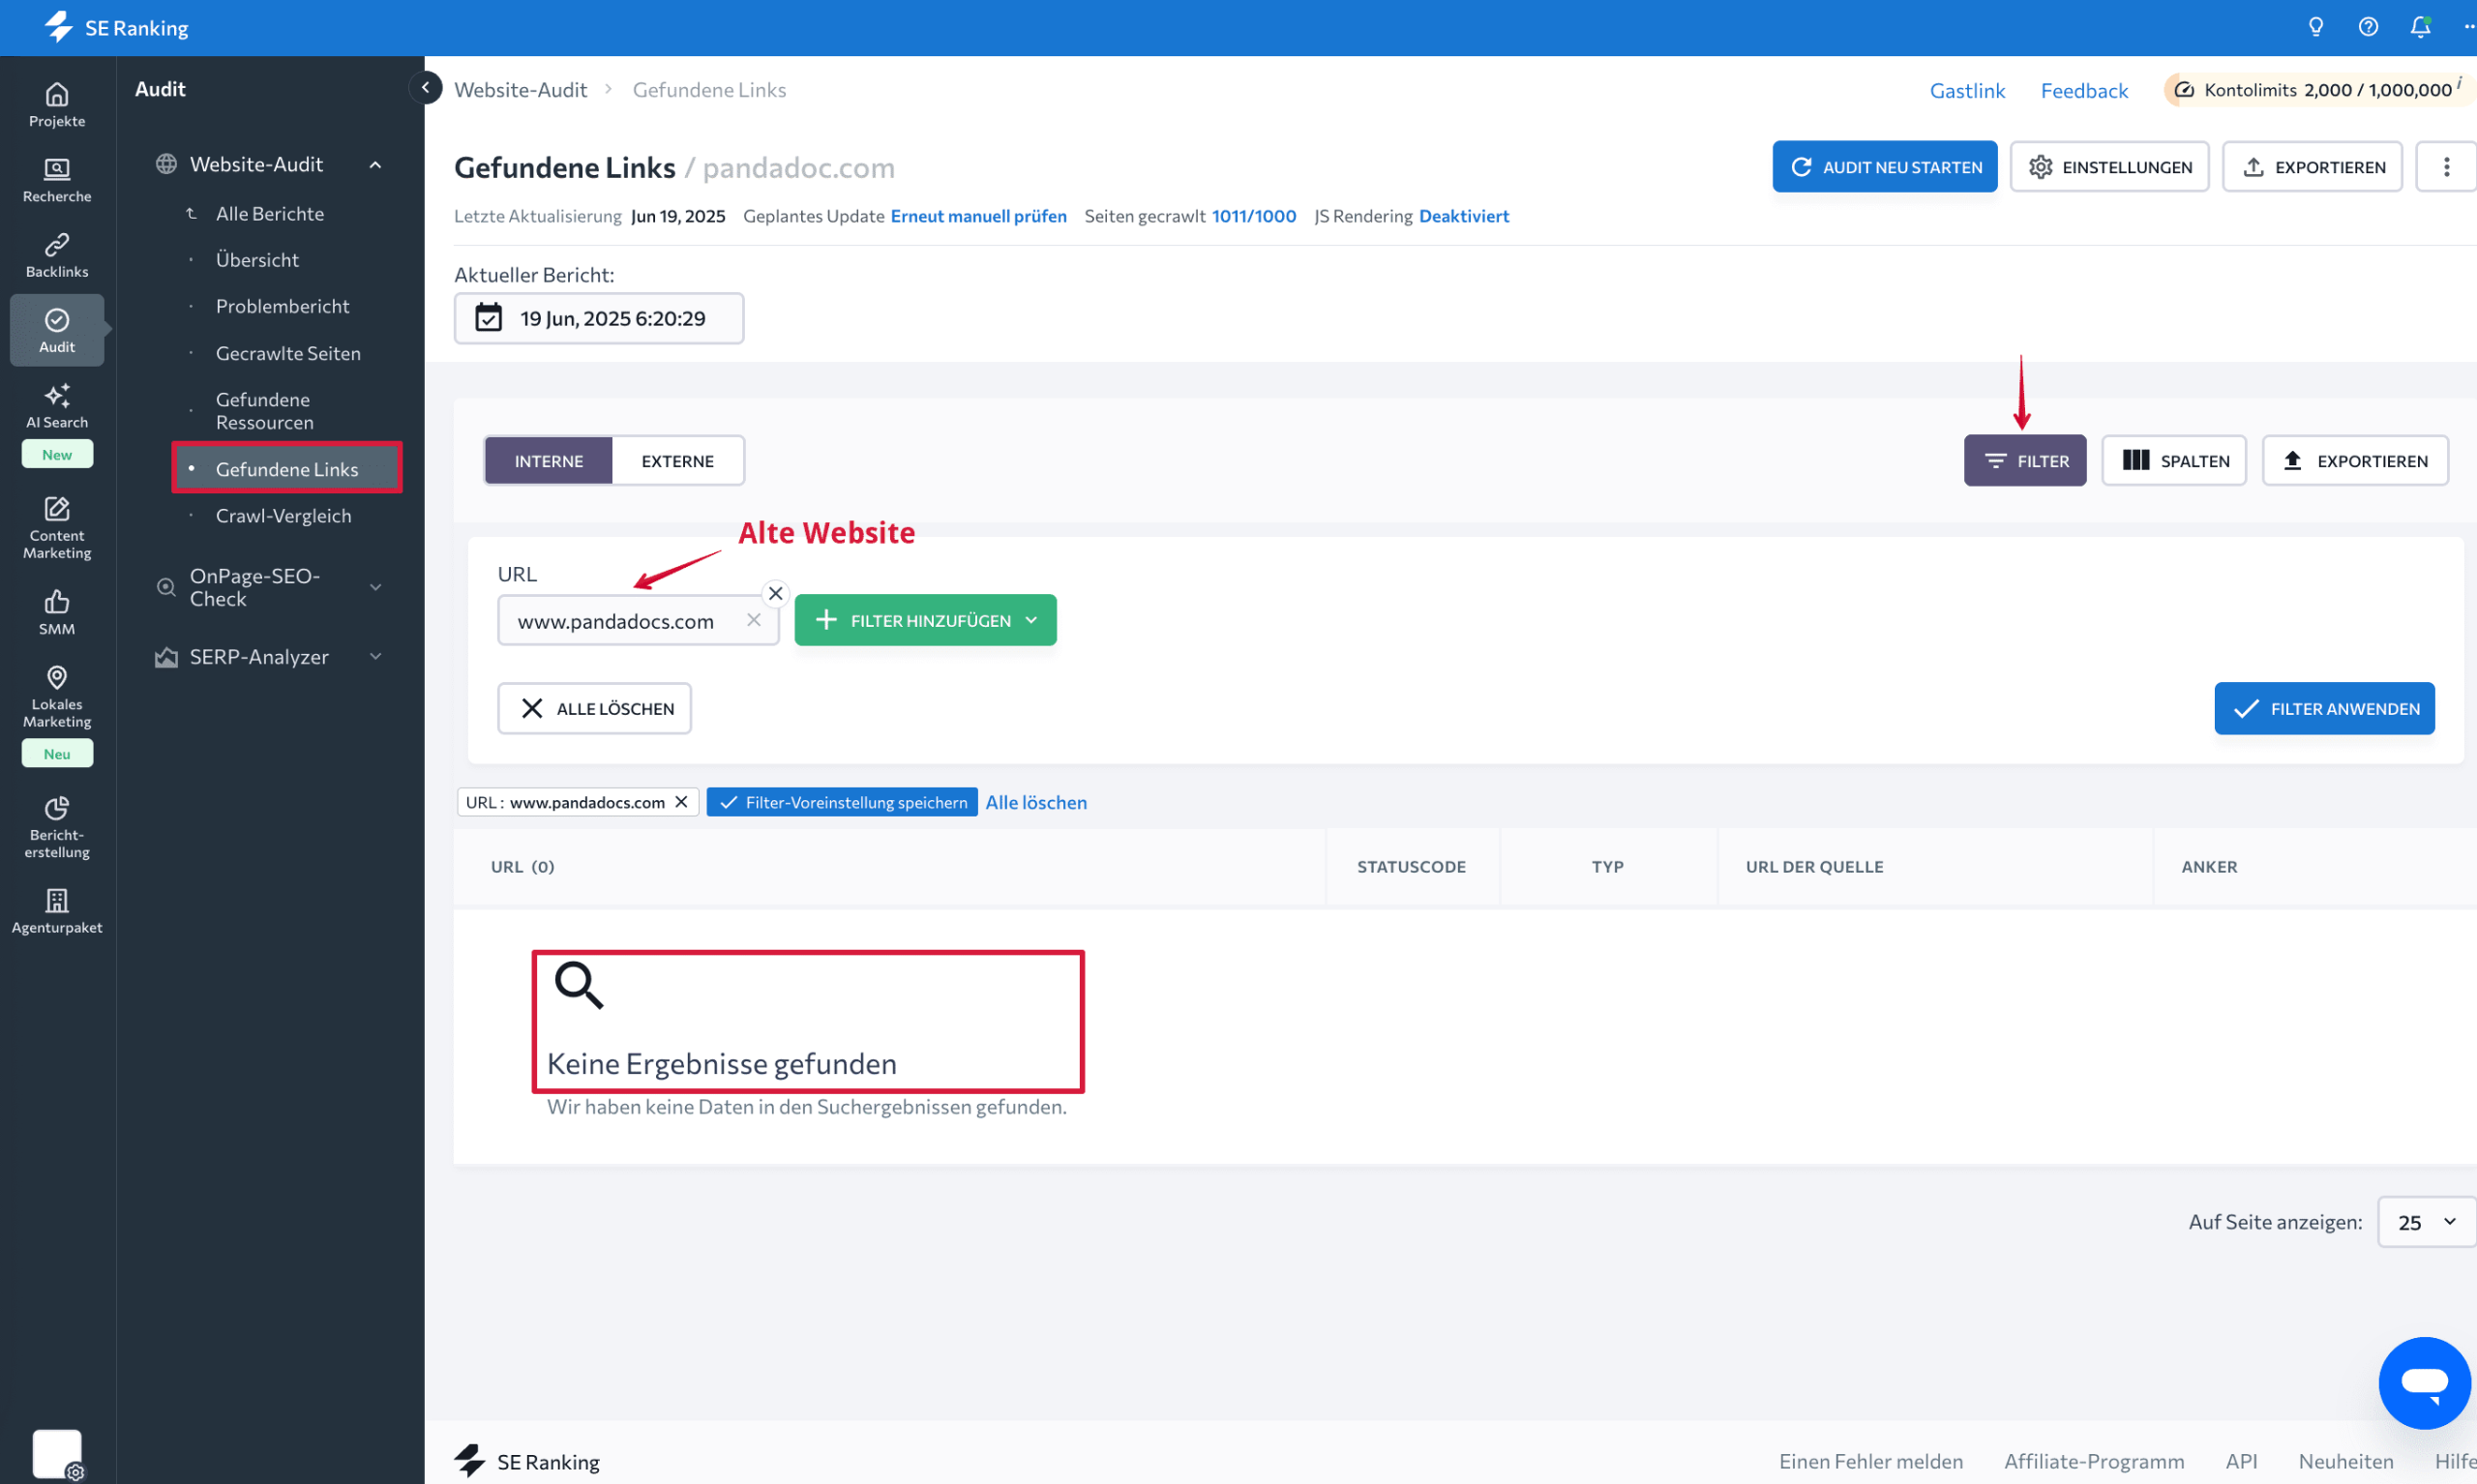Open the SPALTEN column chooser
This screenshot has width=2477, height=1484.
[2173, 461]
